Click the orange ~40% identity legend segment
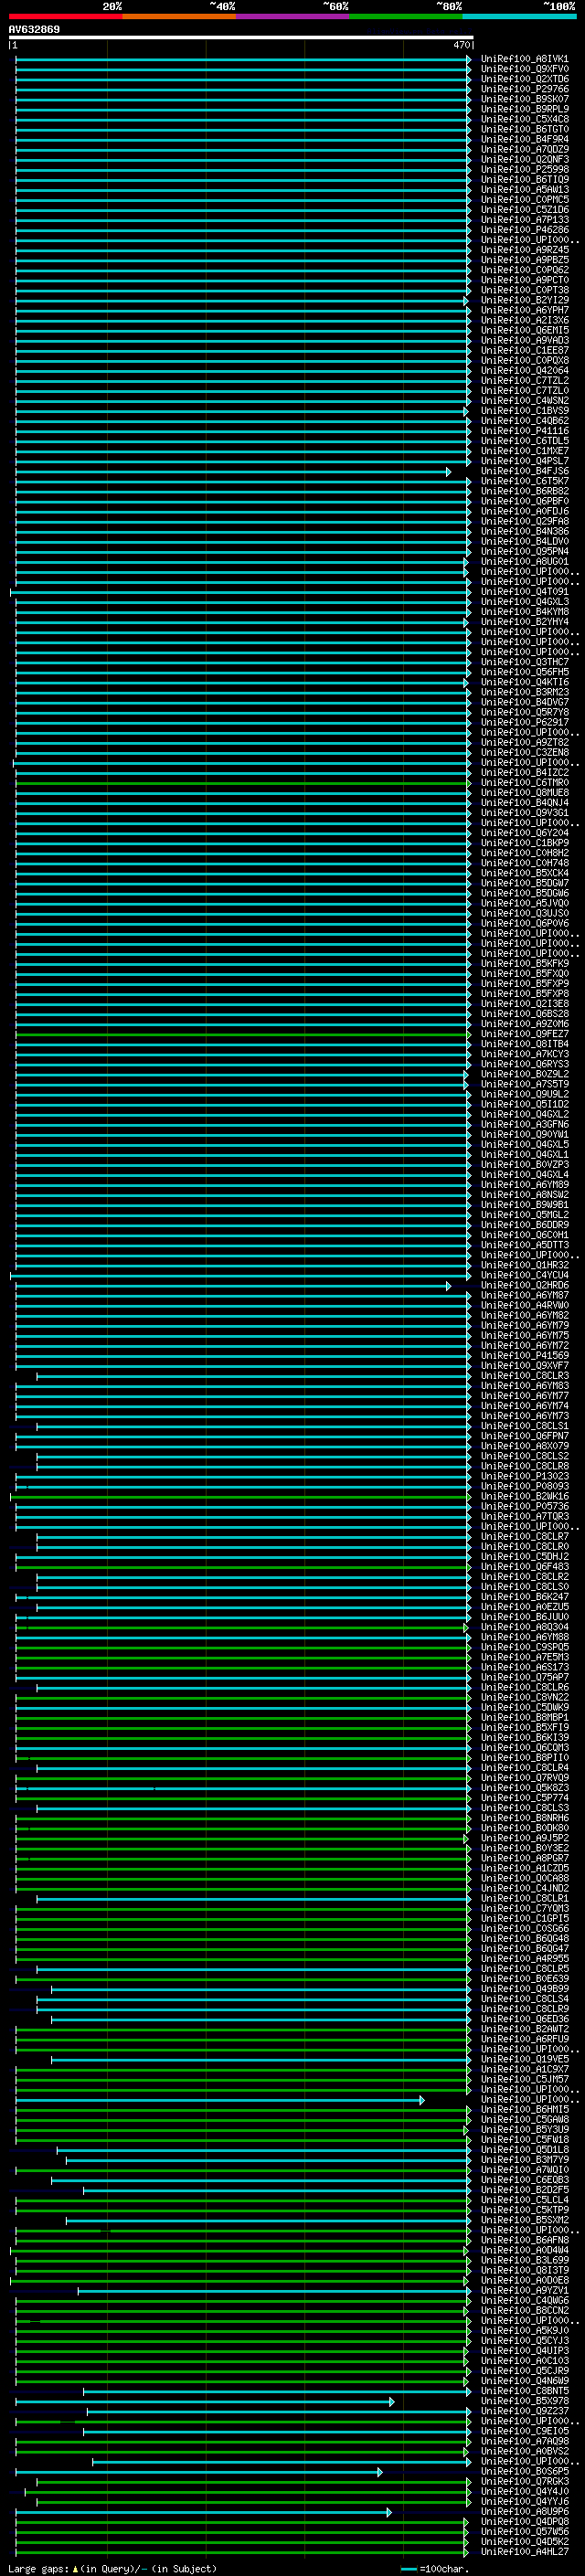This screenshot has height=2576, width=585. pos(179,16)
